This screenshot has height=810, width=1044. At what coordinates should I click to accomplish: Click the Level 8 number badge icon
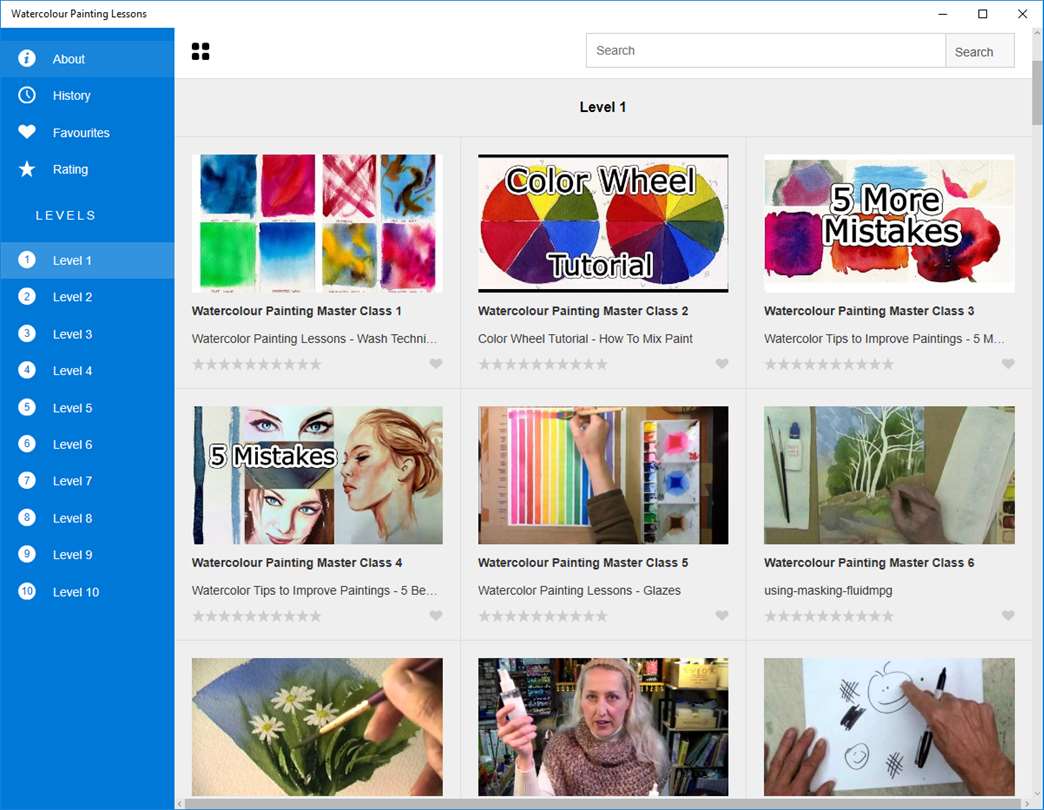27,518
